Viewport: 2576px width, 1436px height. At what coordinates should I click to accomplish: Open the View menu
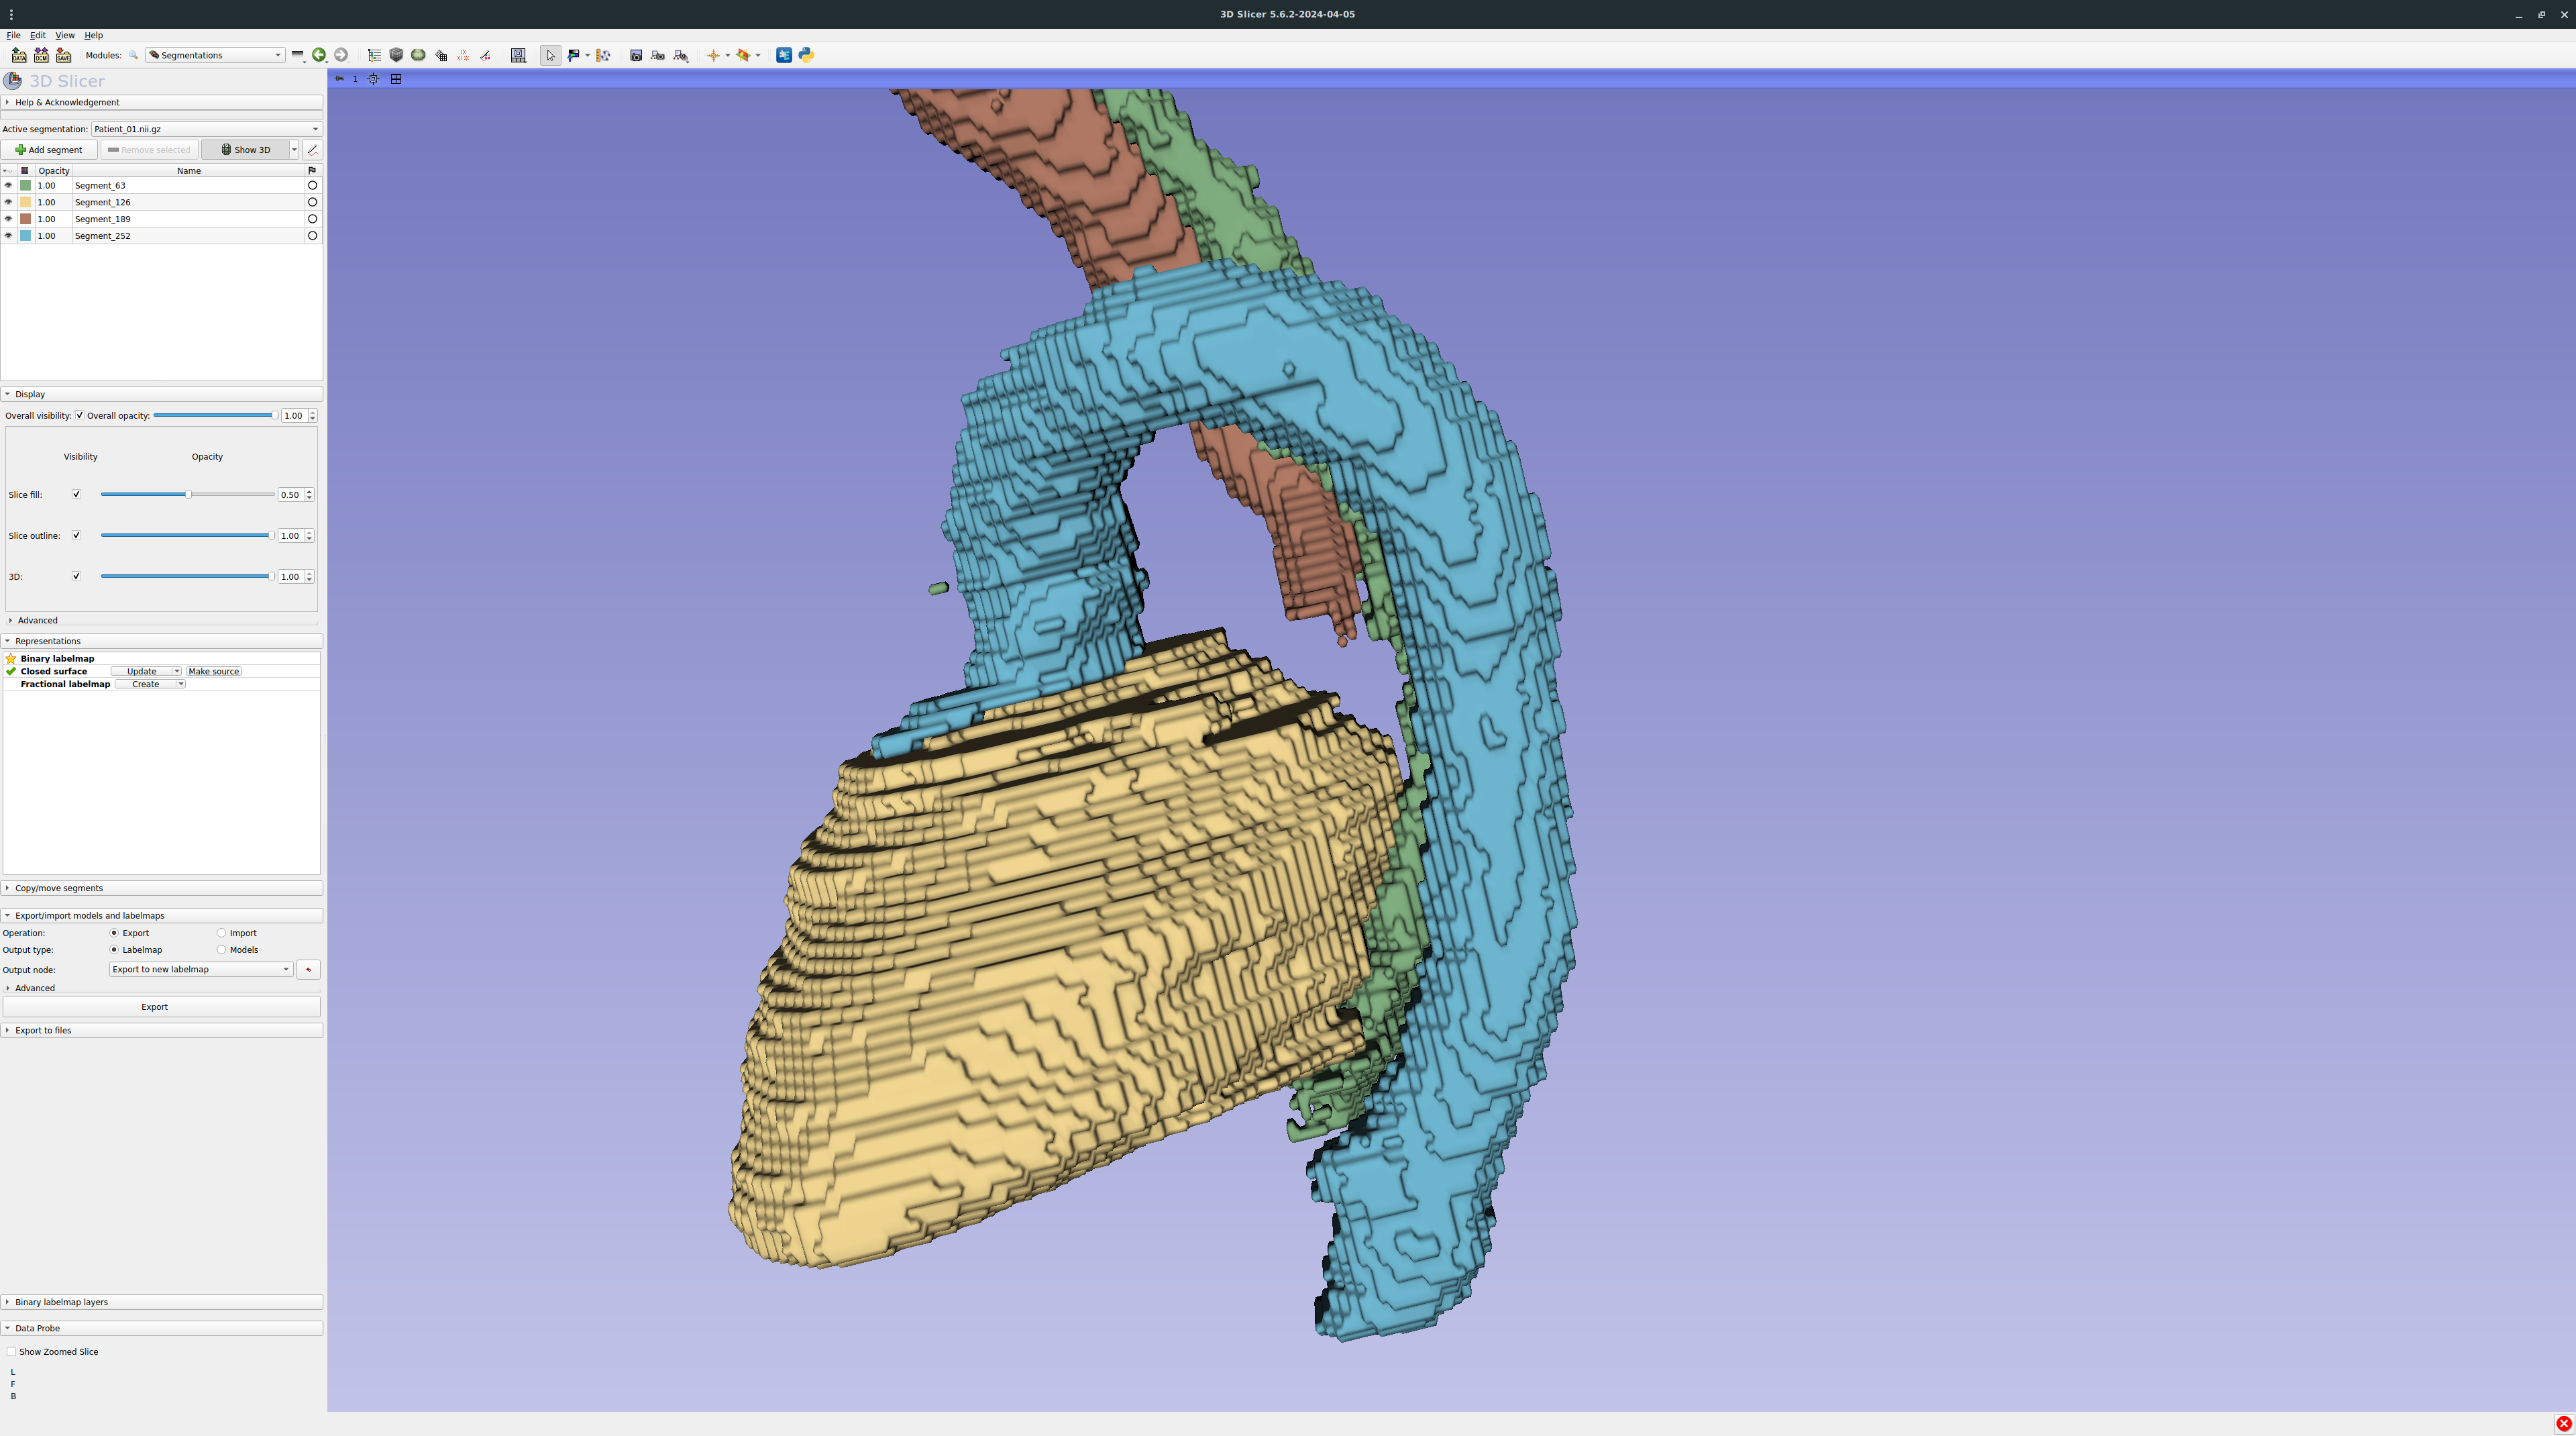click(65, 35)
